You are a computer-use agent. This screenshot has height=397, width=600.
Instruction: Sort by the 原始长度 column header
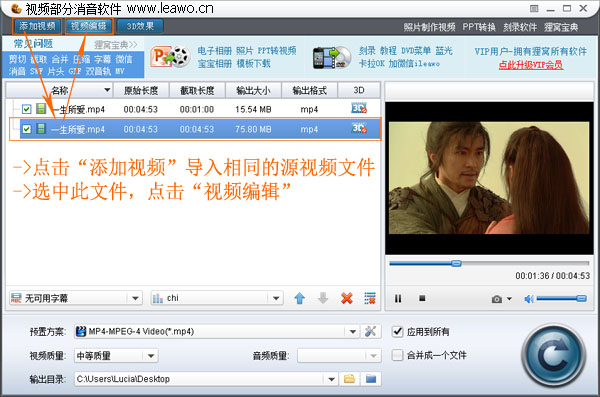141,90
